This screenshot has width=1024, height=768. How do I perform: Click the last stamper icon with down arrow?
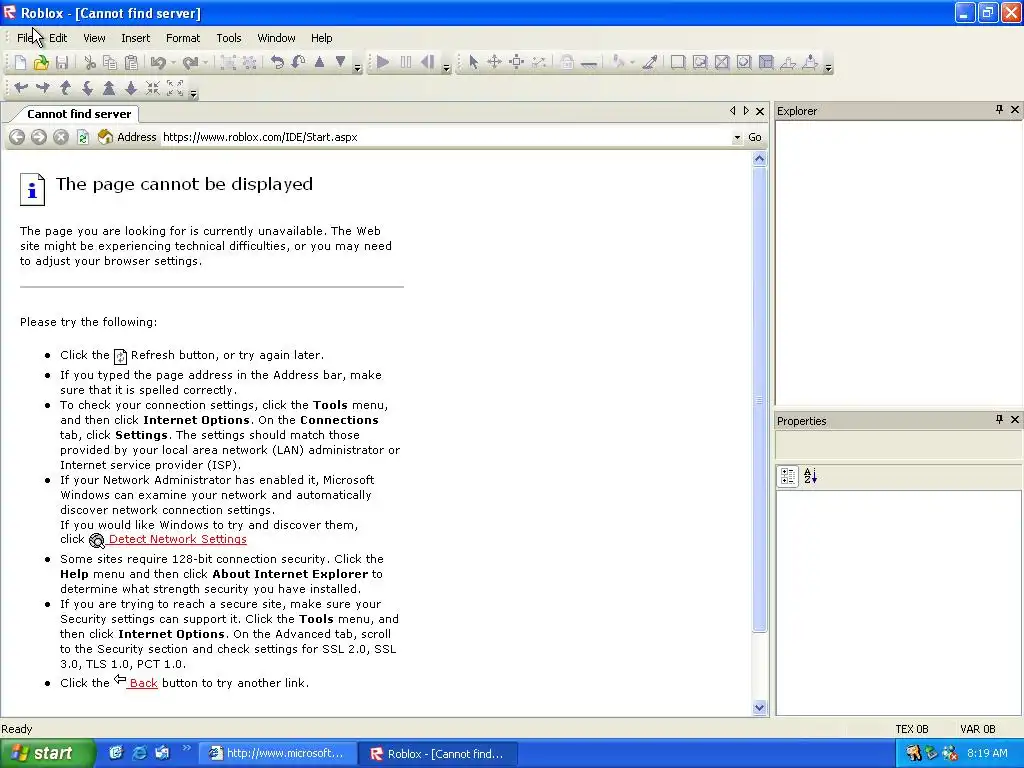[810, 63]
